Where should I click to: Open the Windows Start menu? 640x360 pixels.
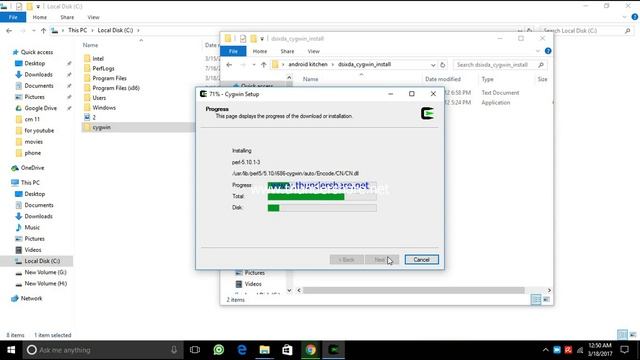coord(11,350)
